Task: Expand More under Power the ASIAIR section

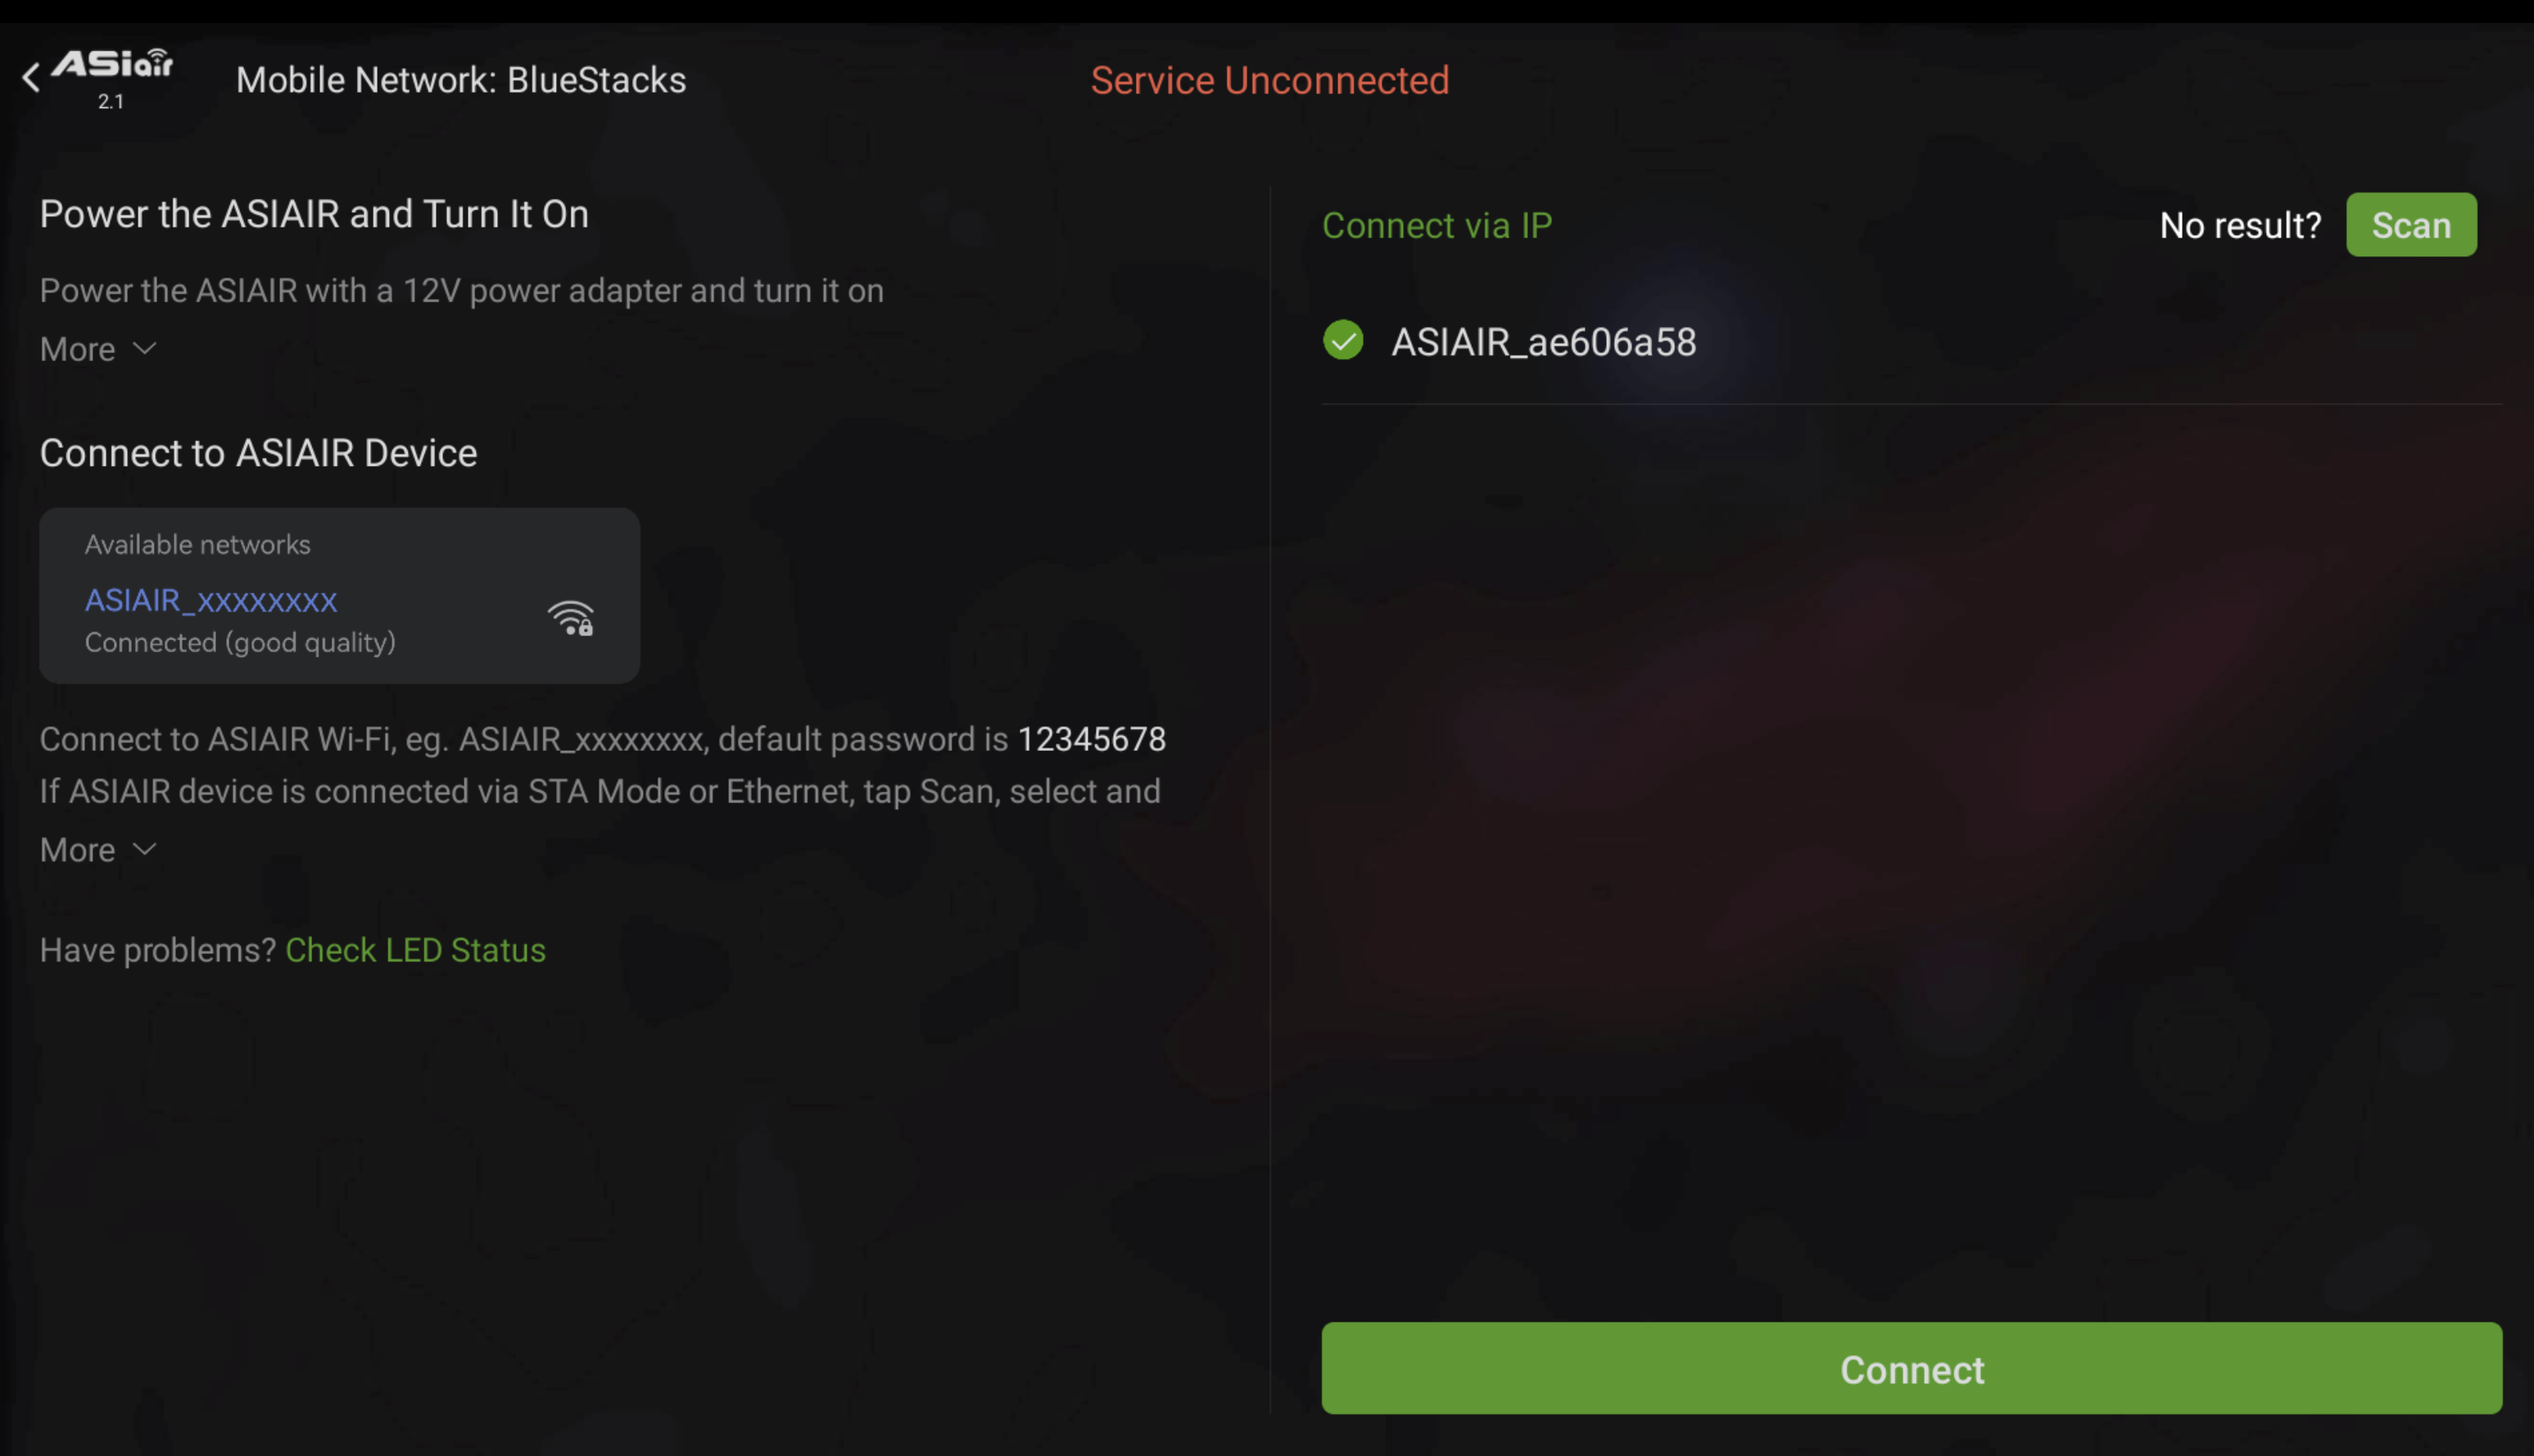Action: [98, 349]
